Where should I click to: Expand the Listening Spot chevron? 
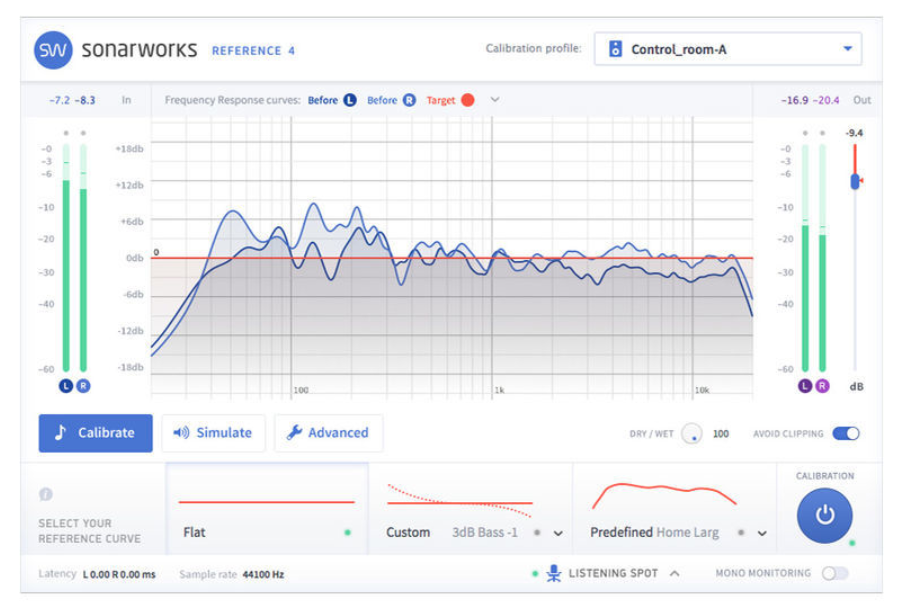[x=675, y=574]
